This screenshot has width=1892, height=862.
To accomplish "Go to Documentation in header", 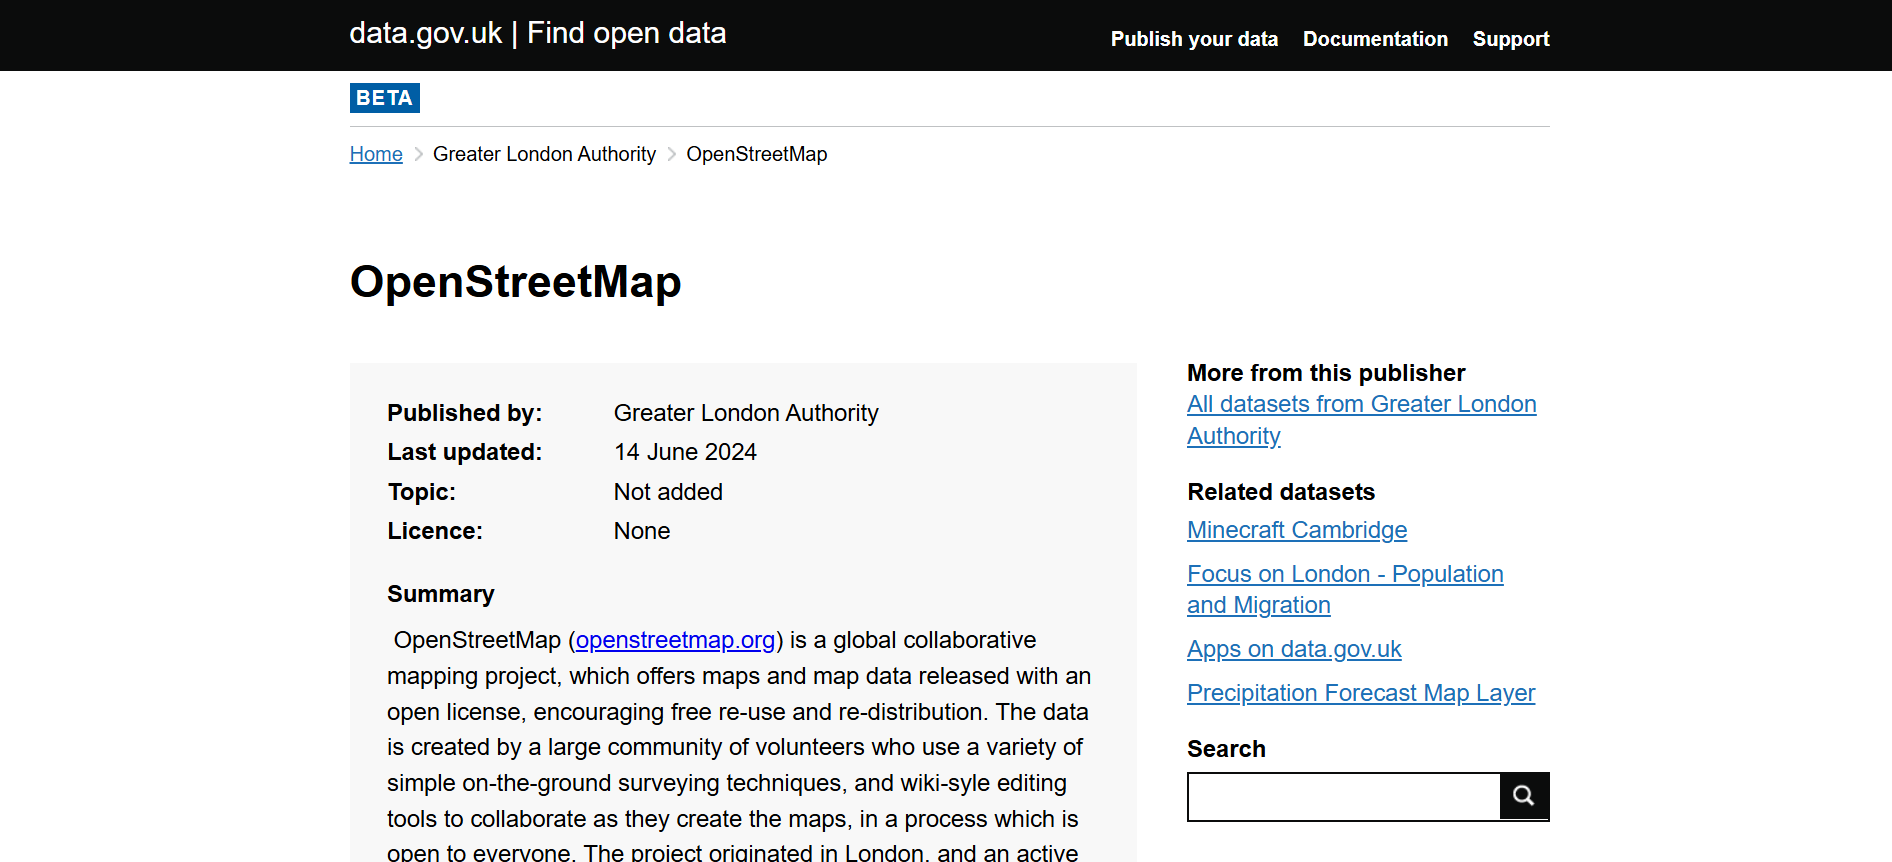I will 1375,39.
